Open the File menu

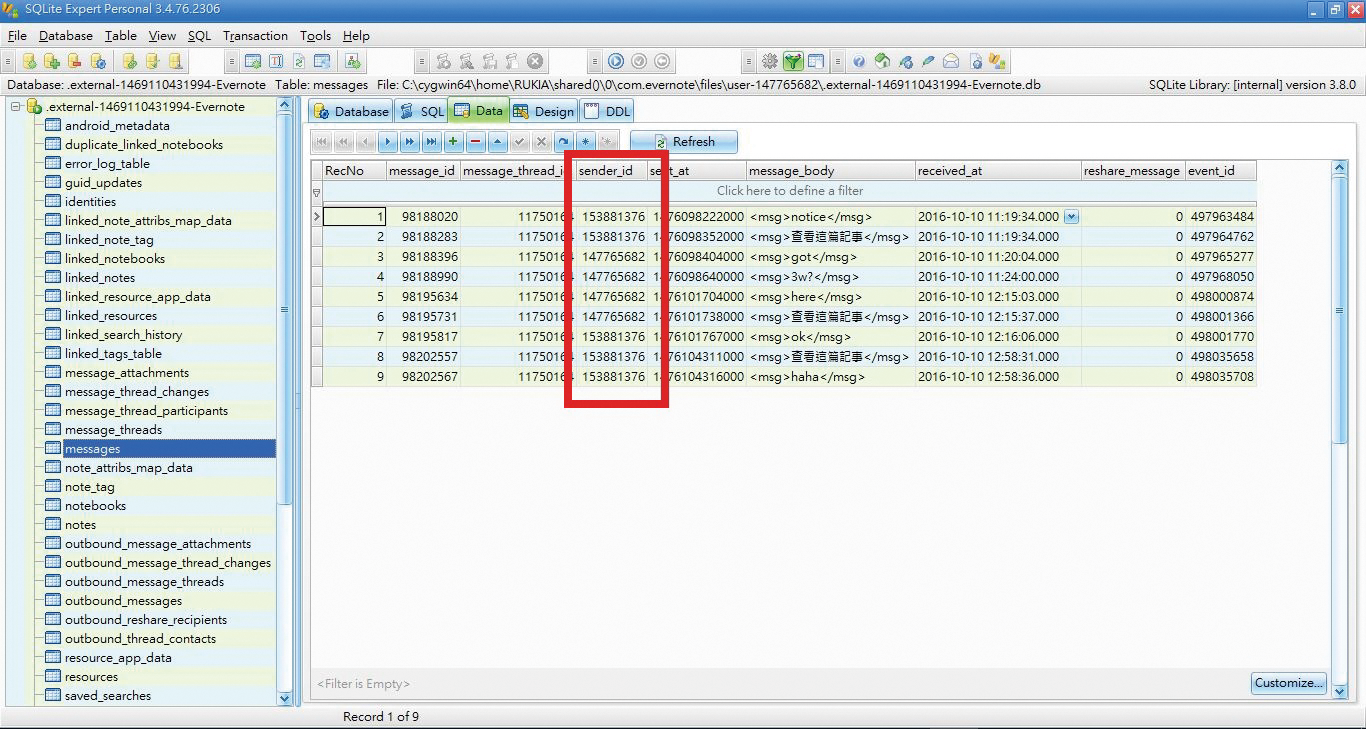(x=17, y=35)
